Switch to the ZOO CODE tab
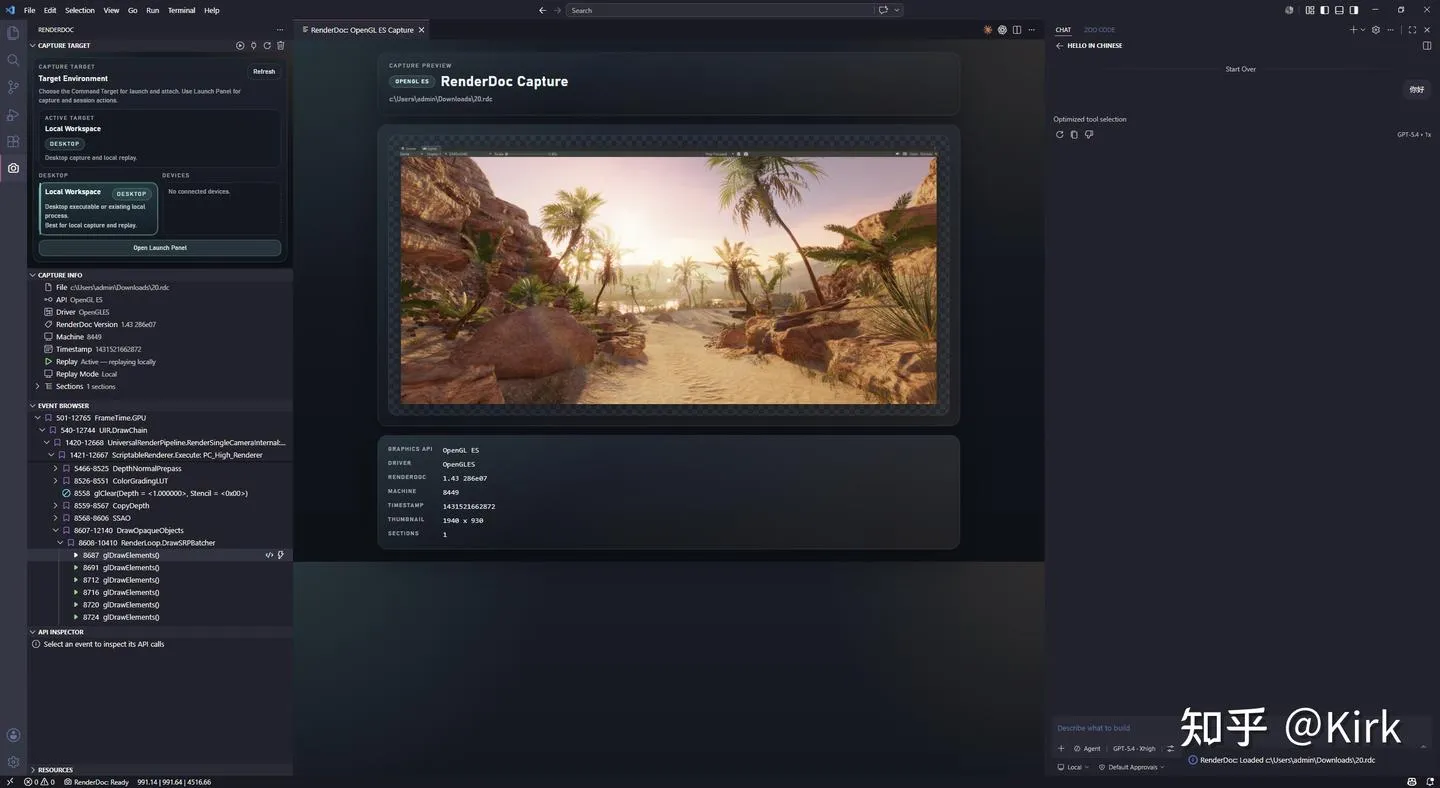 1099,30
